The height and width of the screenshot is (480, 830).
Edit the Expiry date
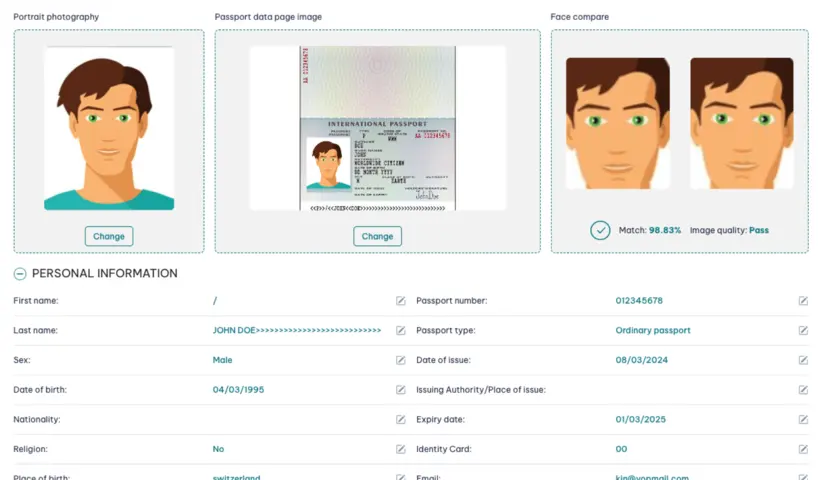click(803, 419)
